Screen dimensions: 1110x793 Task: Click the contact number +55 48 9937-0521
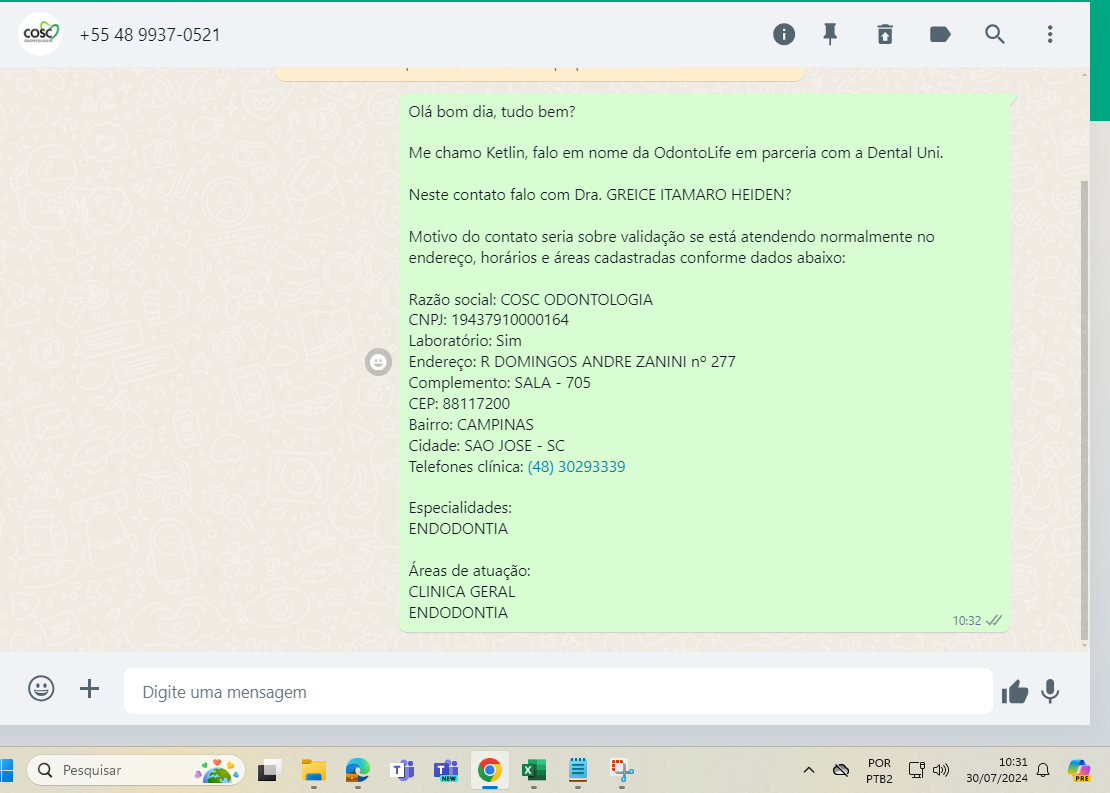point(150,35)
